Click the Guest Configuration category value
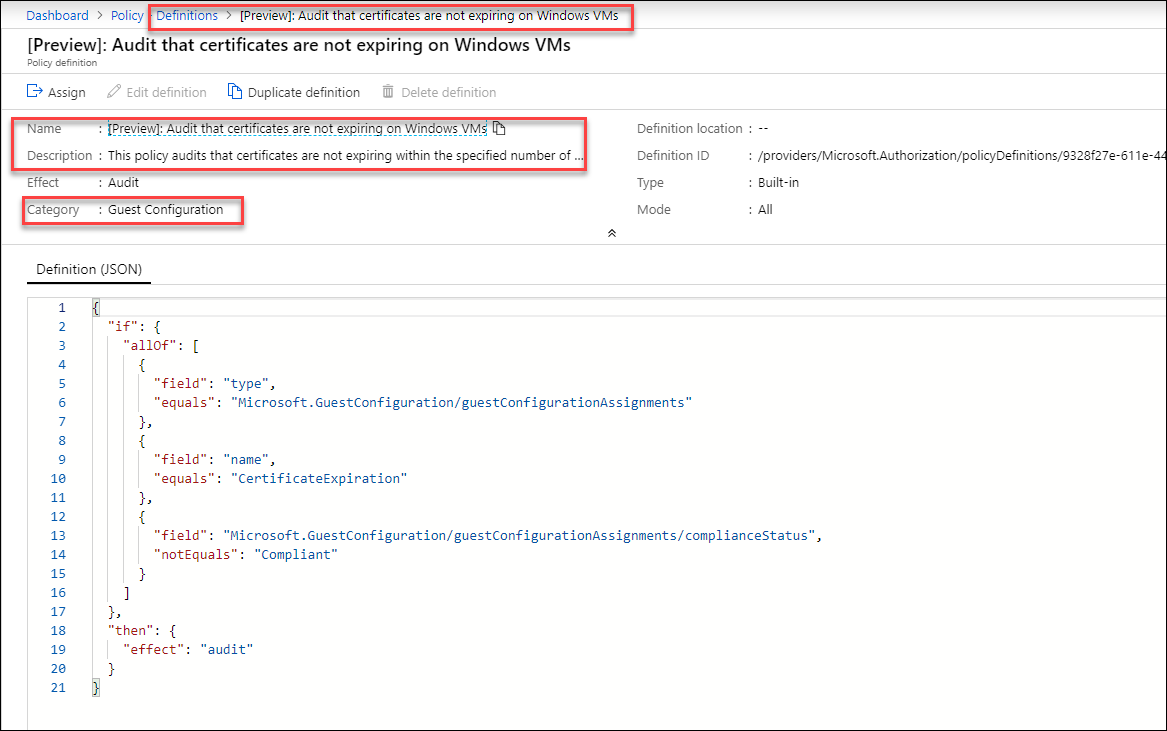The height and width of the screenshot is (731, 1167). point(165,210)
